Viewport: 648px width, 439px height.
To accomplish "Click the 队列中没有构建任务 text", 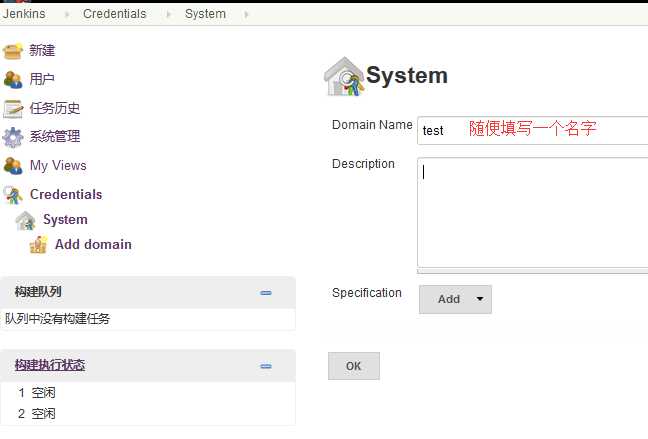I will pos(57,319).
